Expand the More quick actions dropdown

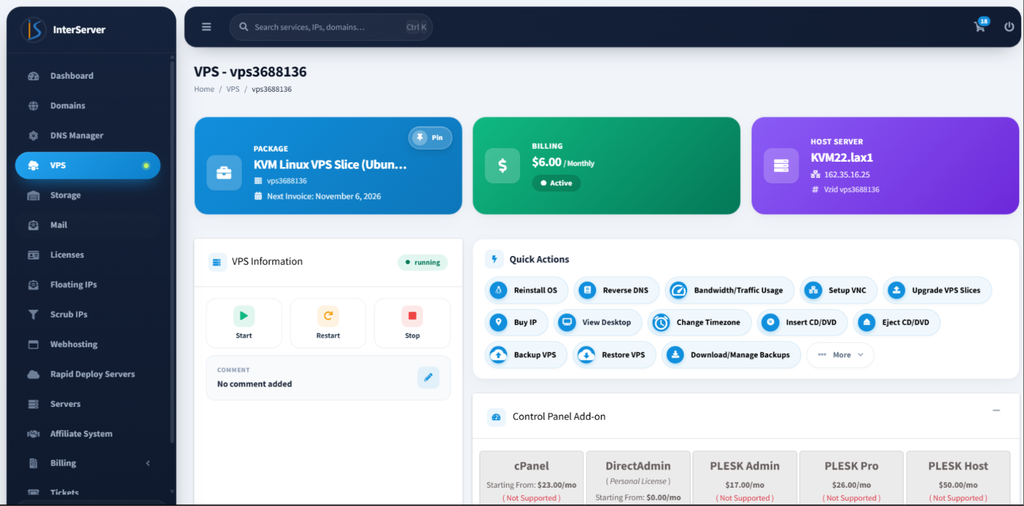point(840,355)
